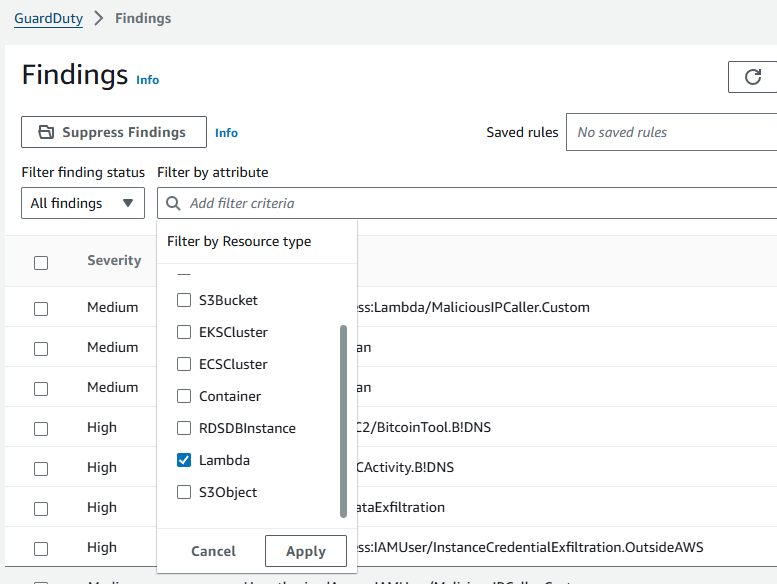
Task: Check the ECSCluster resource type
Action: 184,364
